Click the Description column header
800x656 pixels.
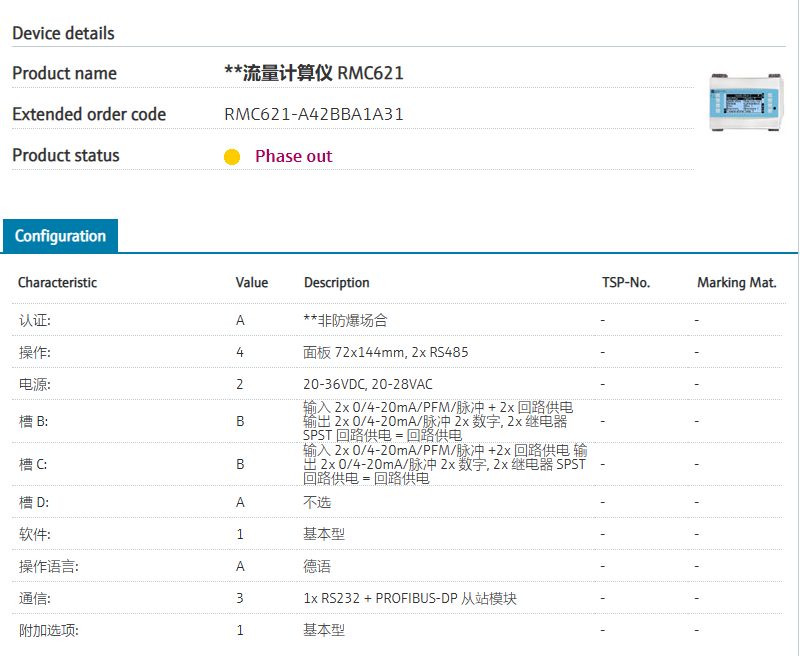[x=337, y=283]
